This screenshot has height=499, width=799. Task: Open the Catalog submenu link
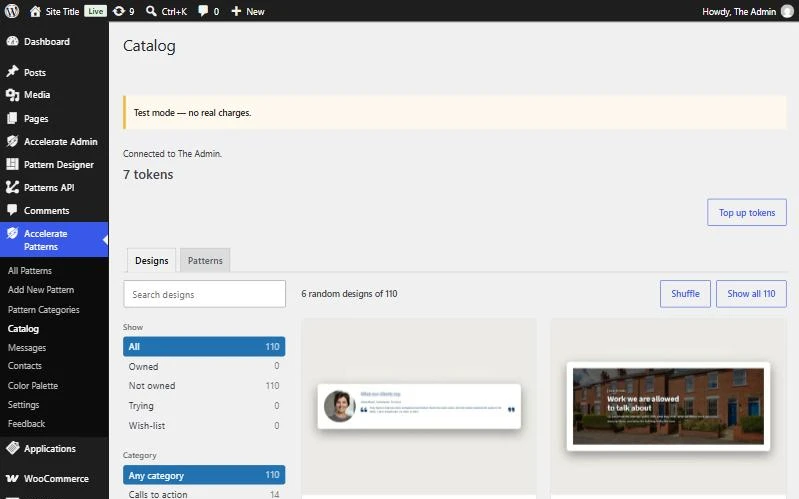[23, 329]
